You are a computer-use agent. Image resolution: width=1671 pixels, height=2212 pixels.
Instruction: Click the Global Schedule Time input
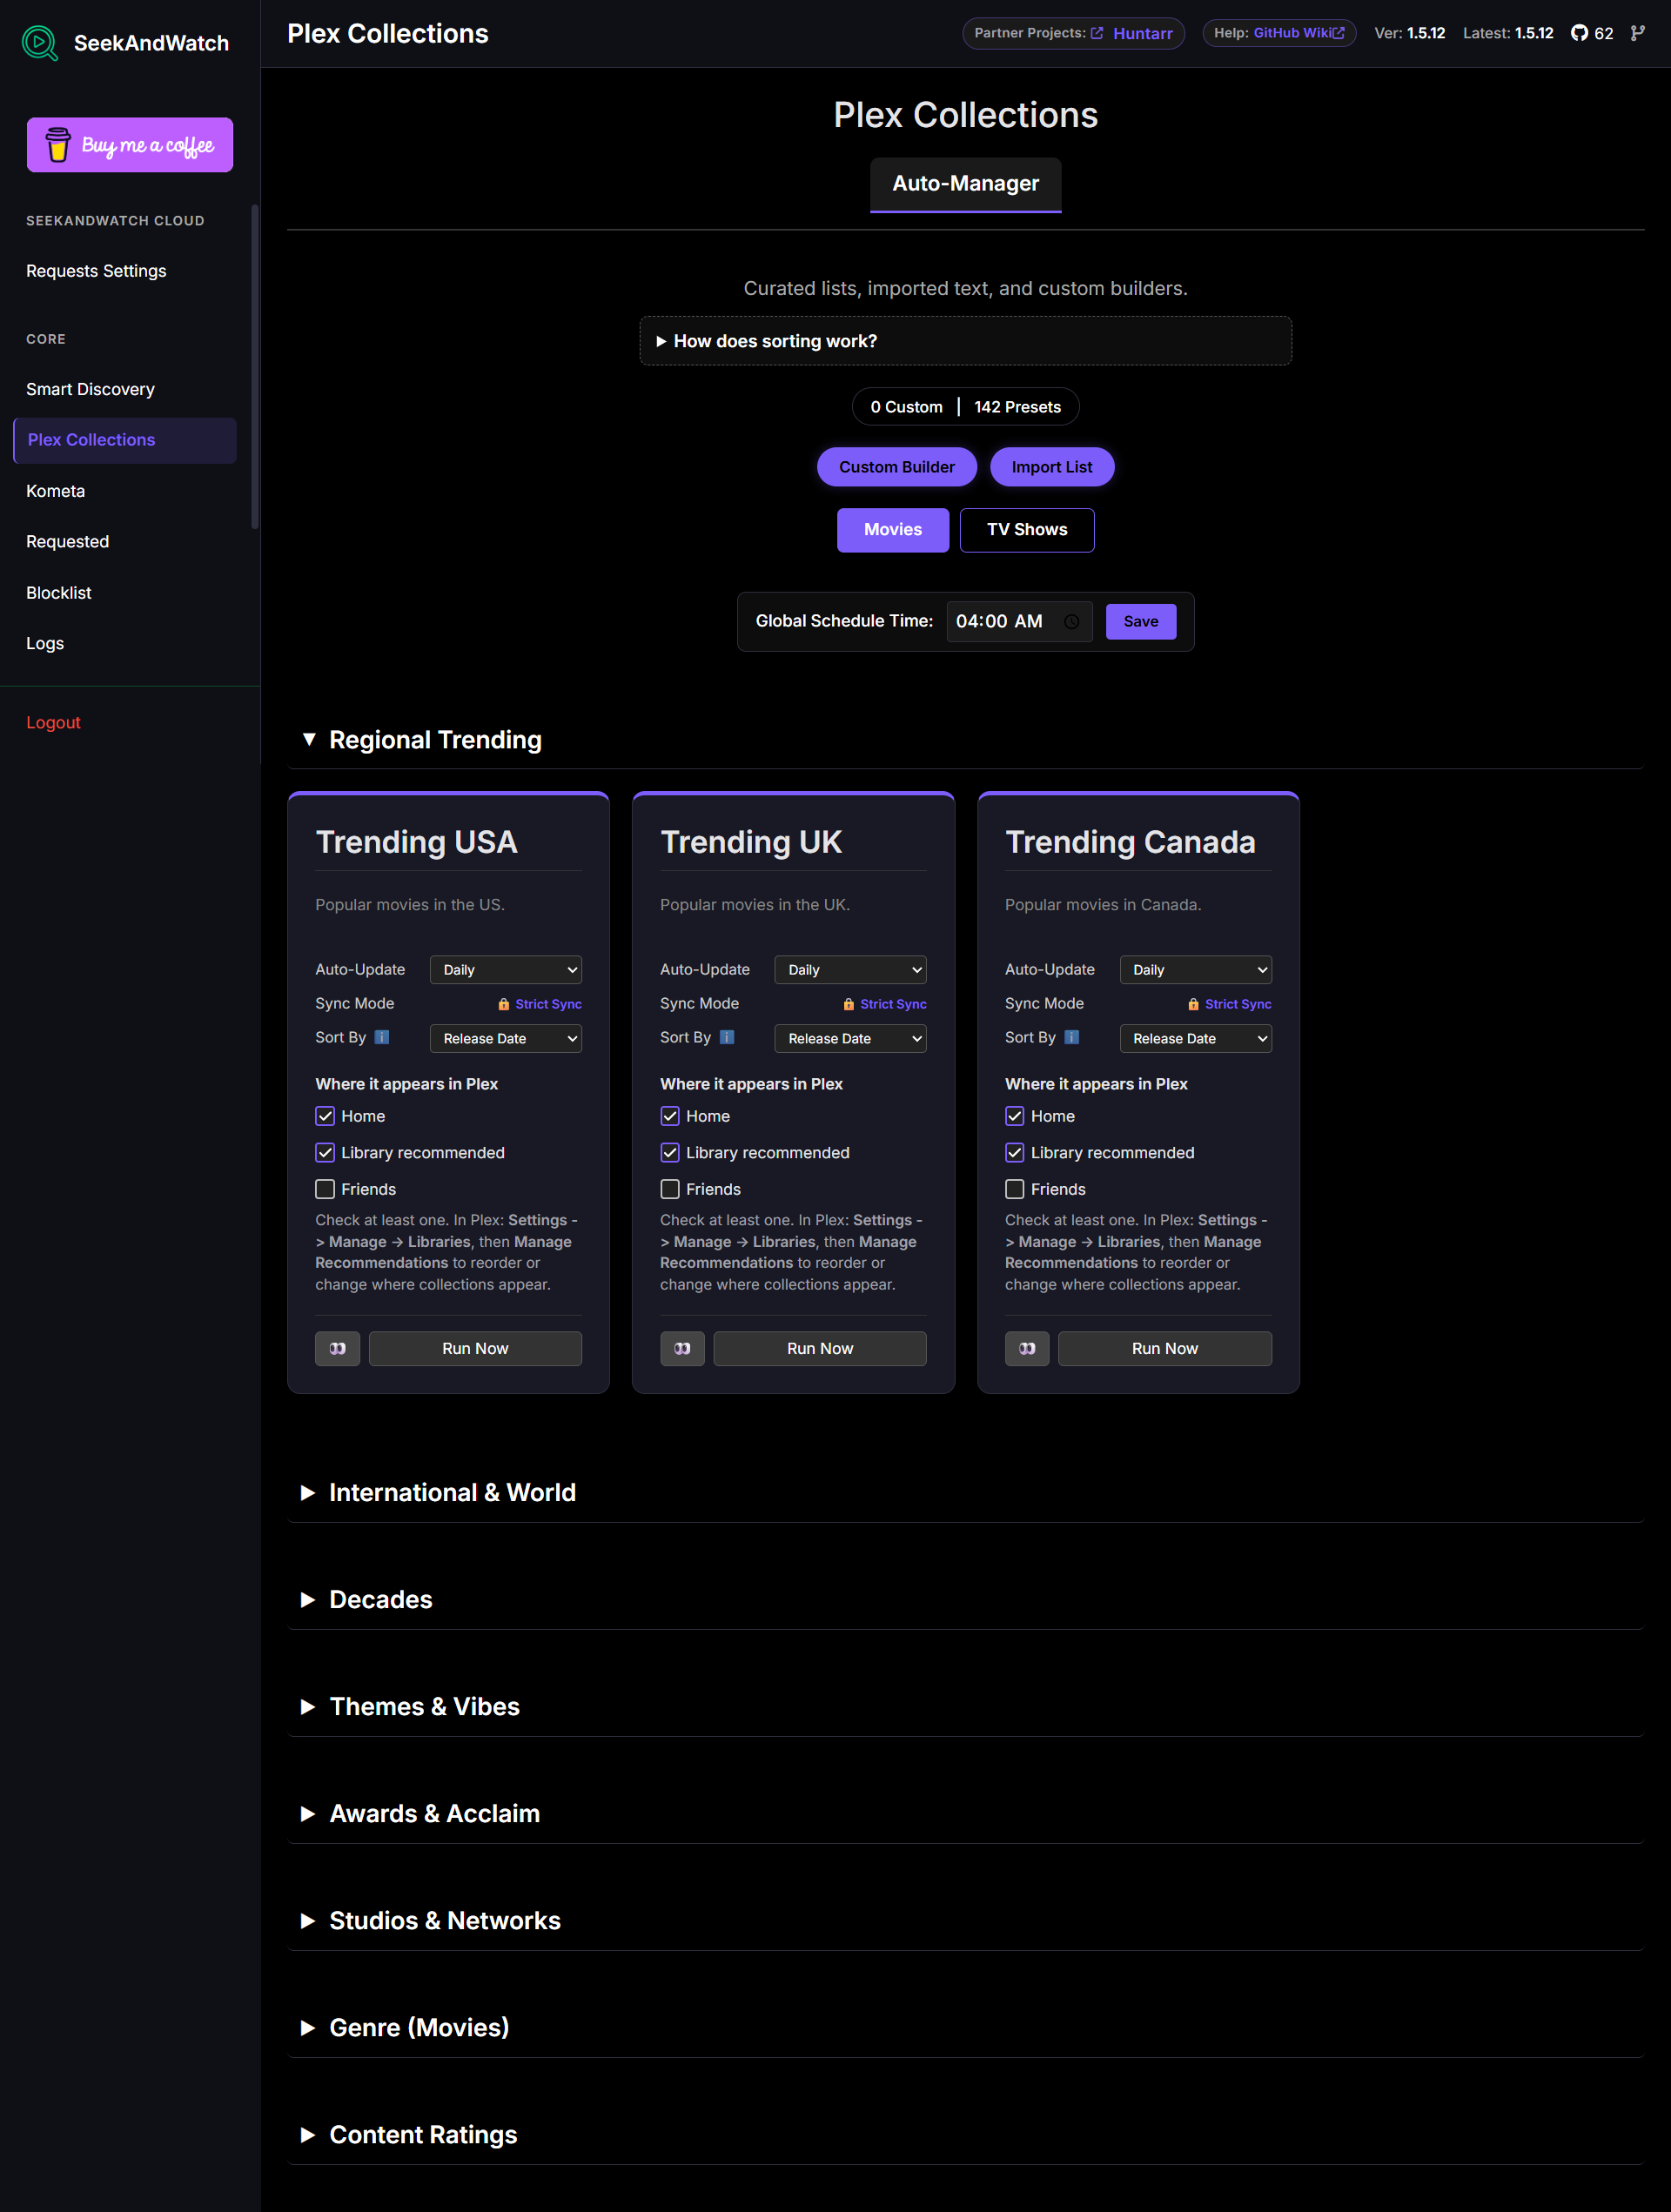(1019, 622)
